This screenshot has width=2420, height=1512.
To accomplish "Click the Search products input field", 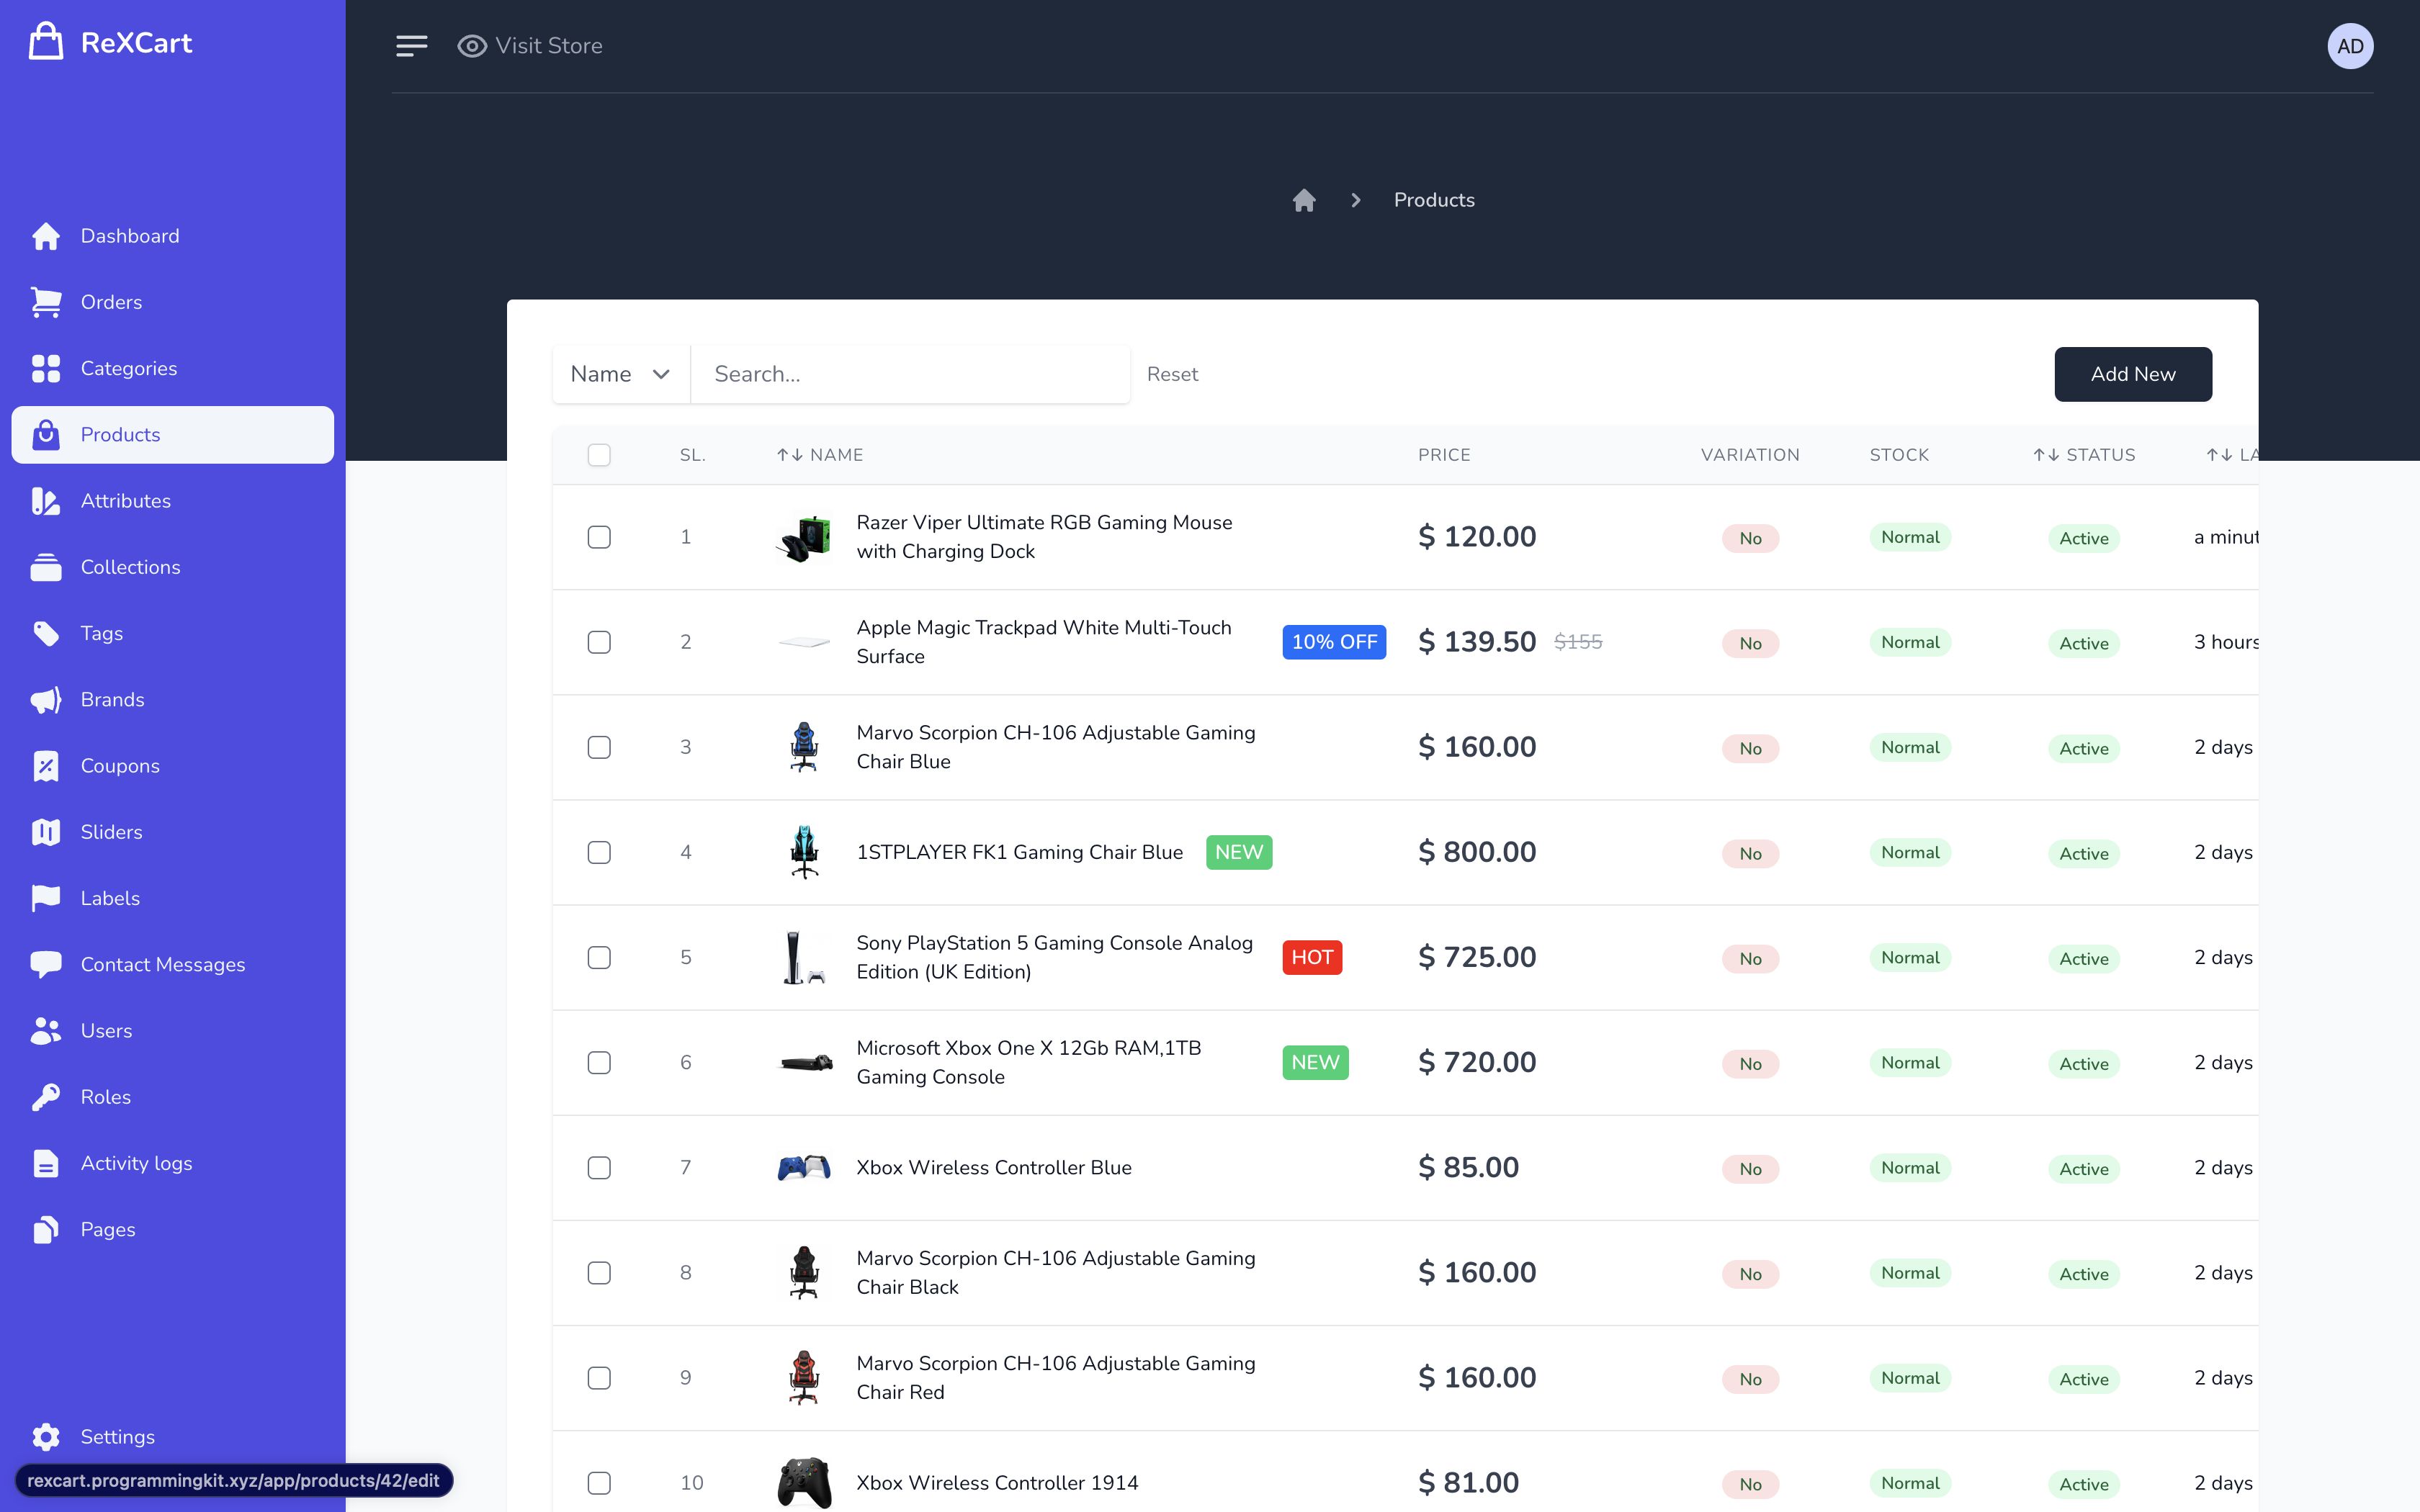I will click(910, 374).
